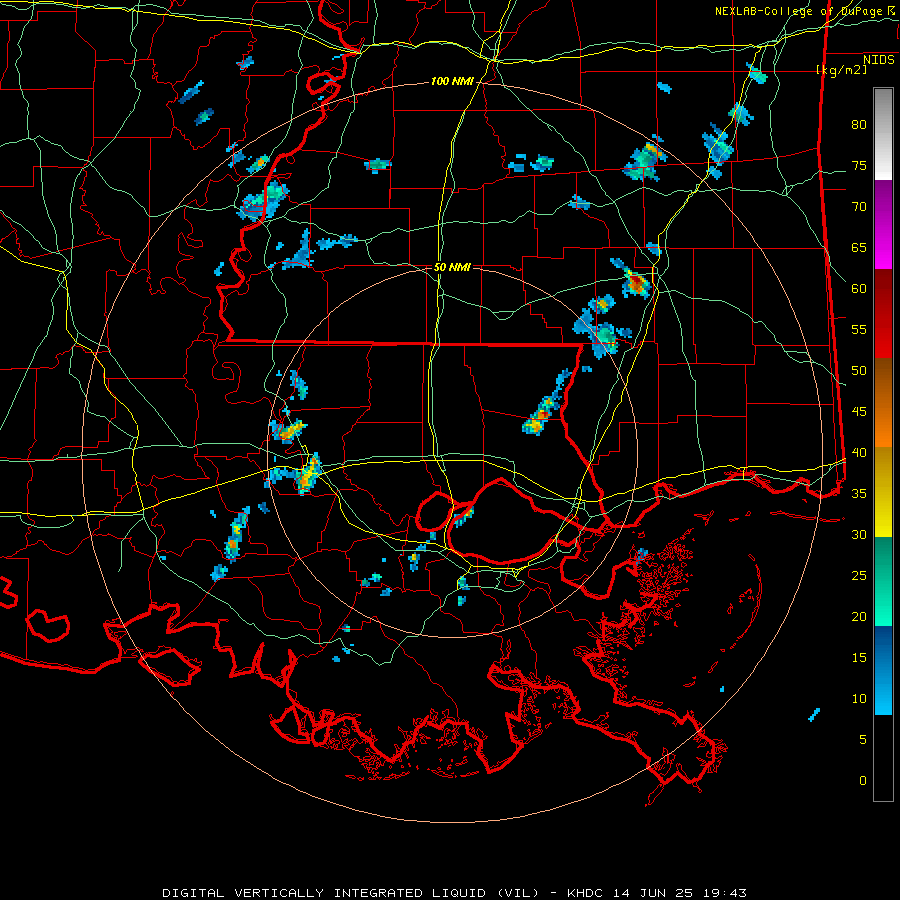Click the kg/m2 units label
This screenshot has width=900, height=900.
[841, 69]
